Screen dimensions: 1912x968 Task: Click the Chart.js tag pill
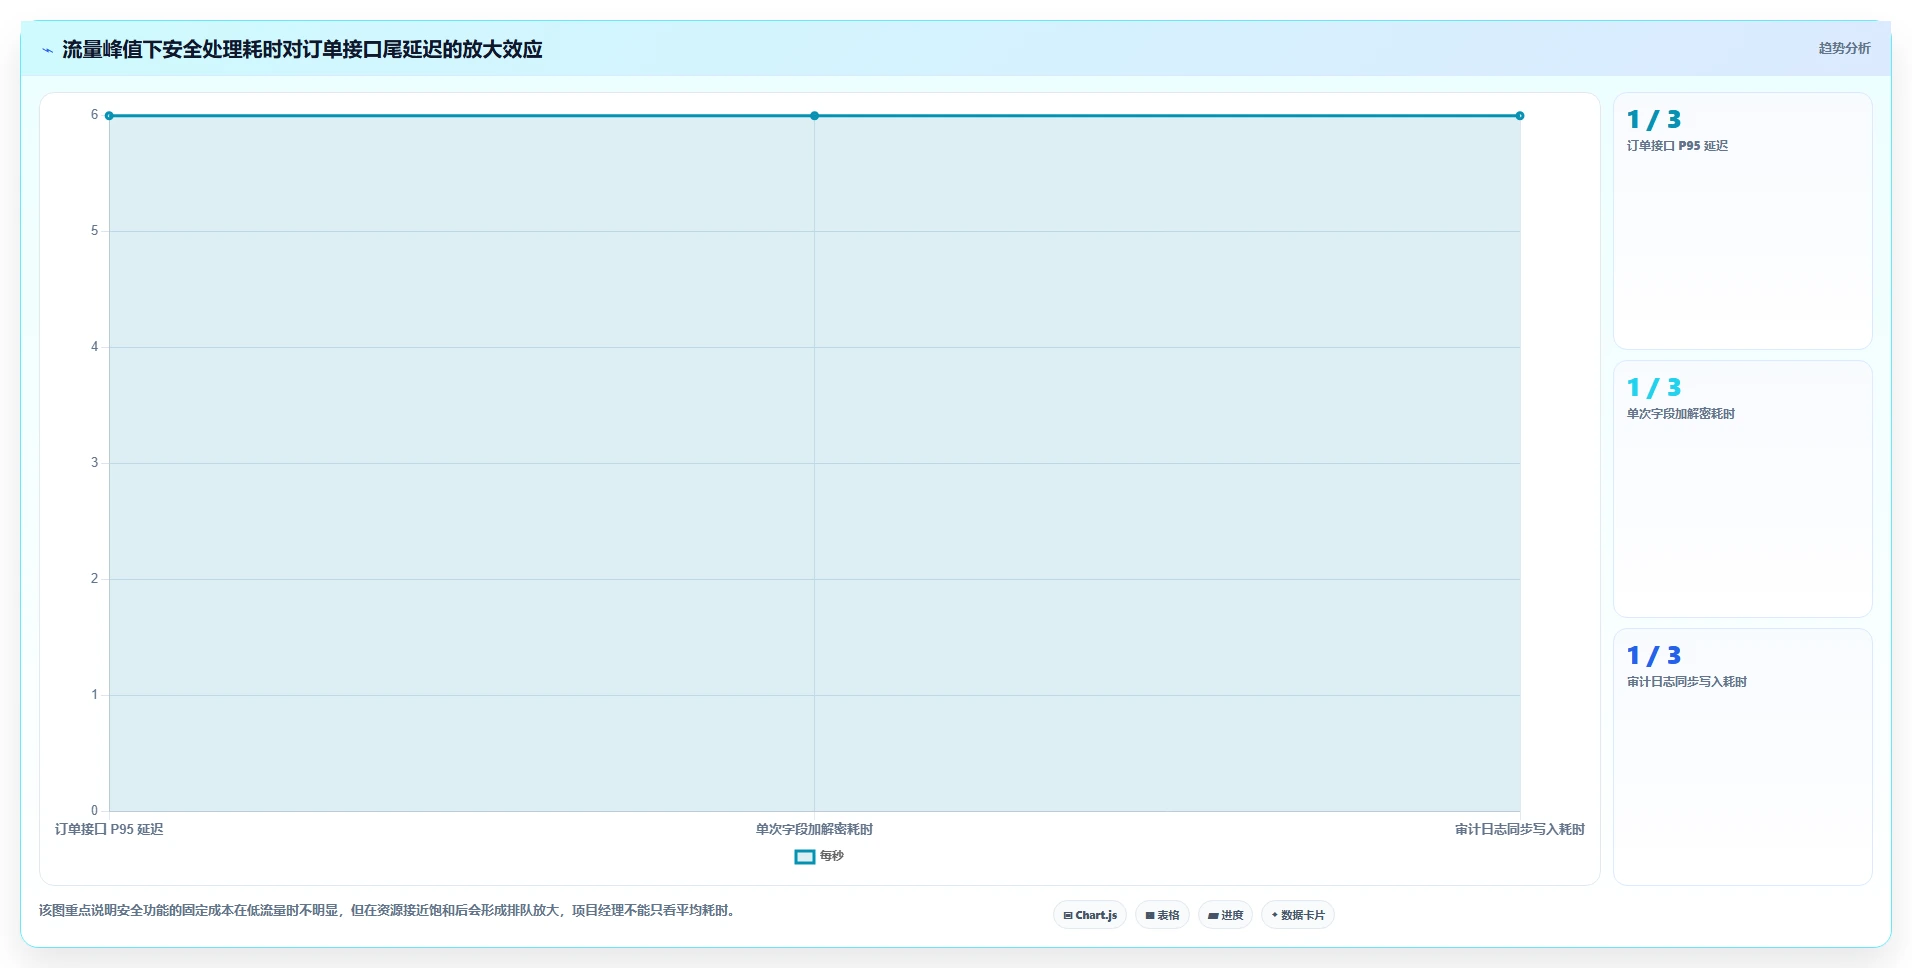[1089, 915]
